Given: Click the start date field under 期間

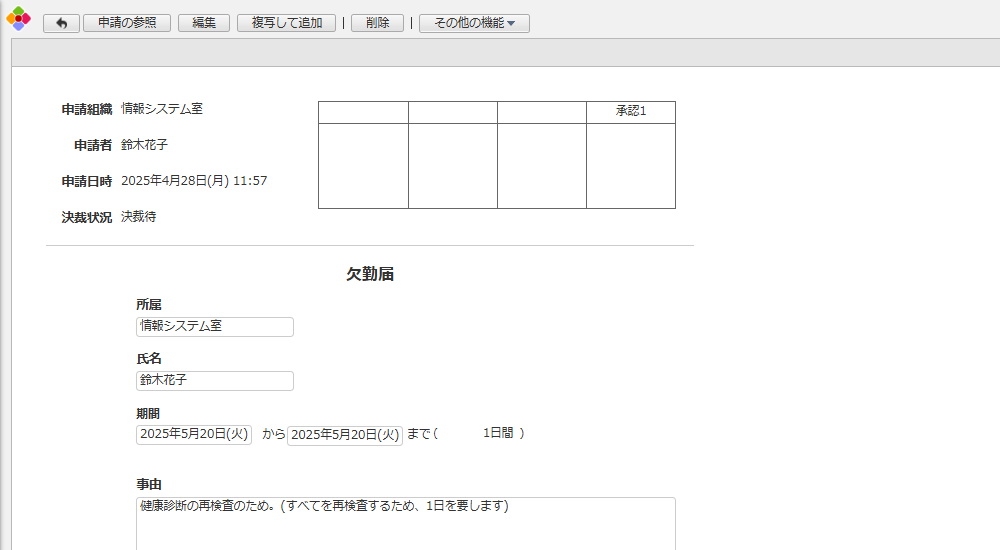Looking at the screenshot, I should tap(194, 435).
